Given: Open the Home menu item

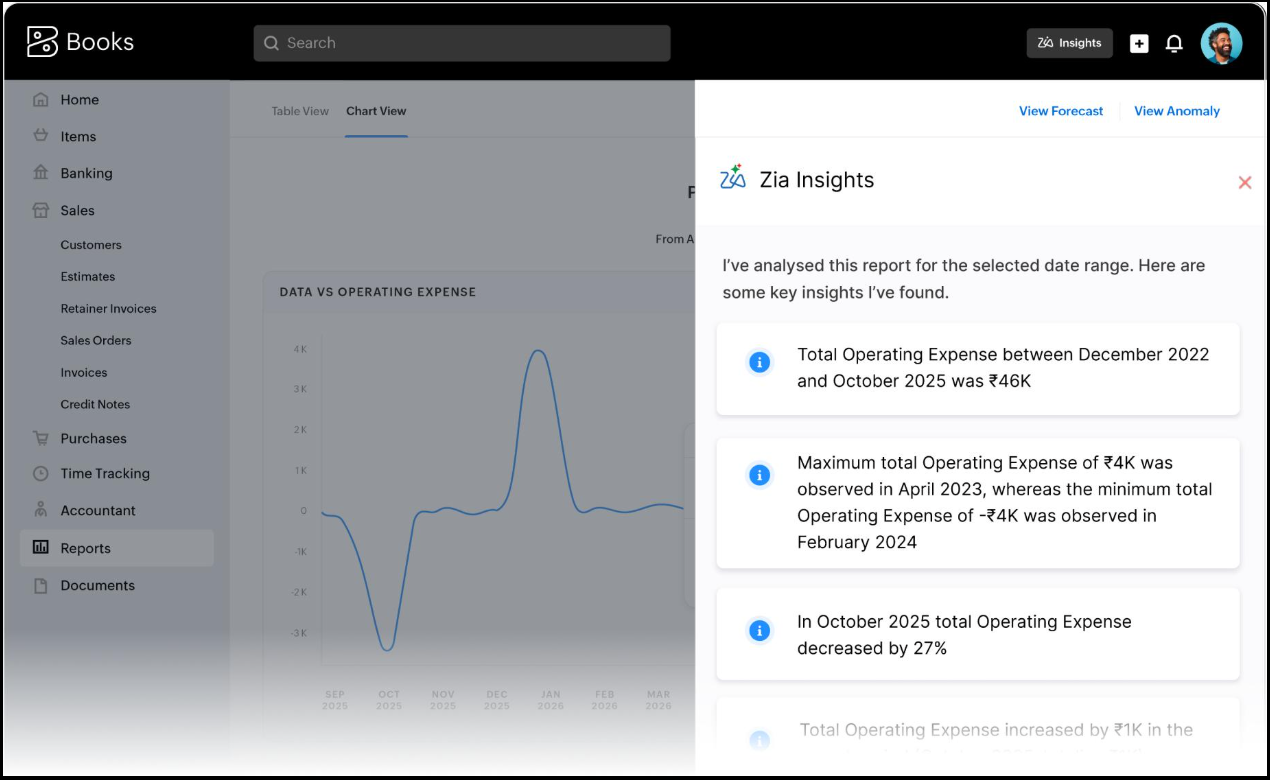Looking at the screenshot, I should (x=79, y=100).
